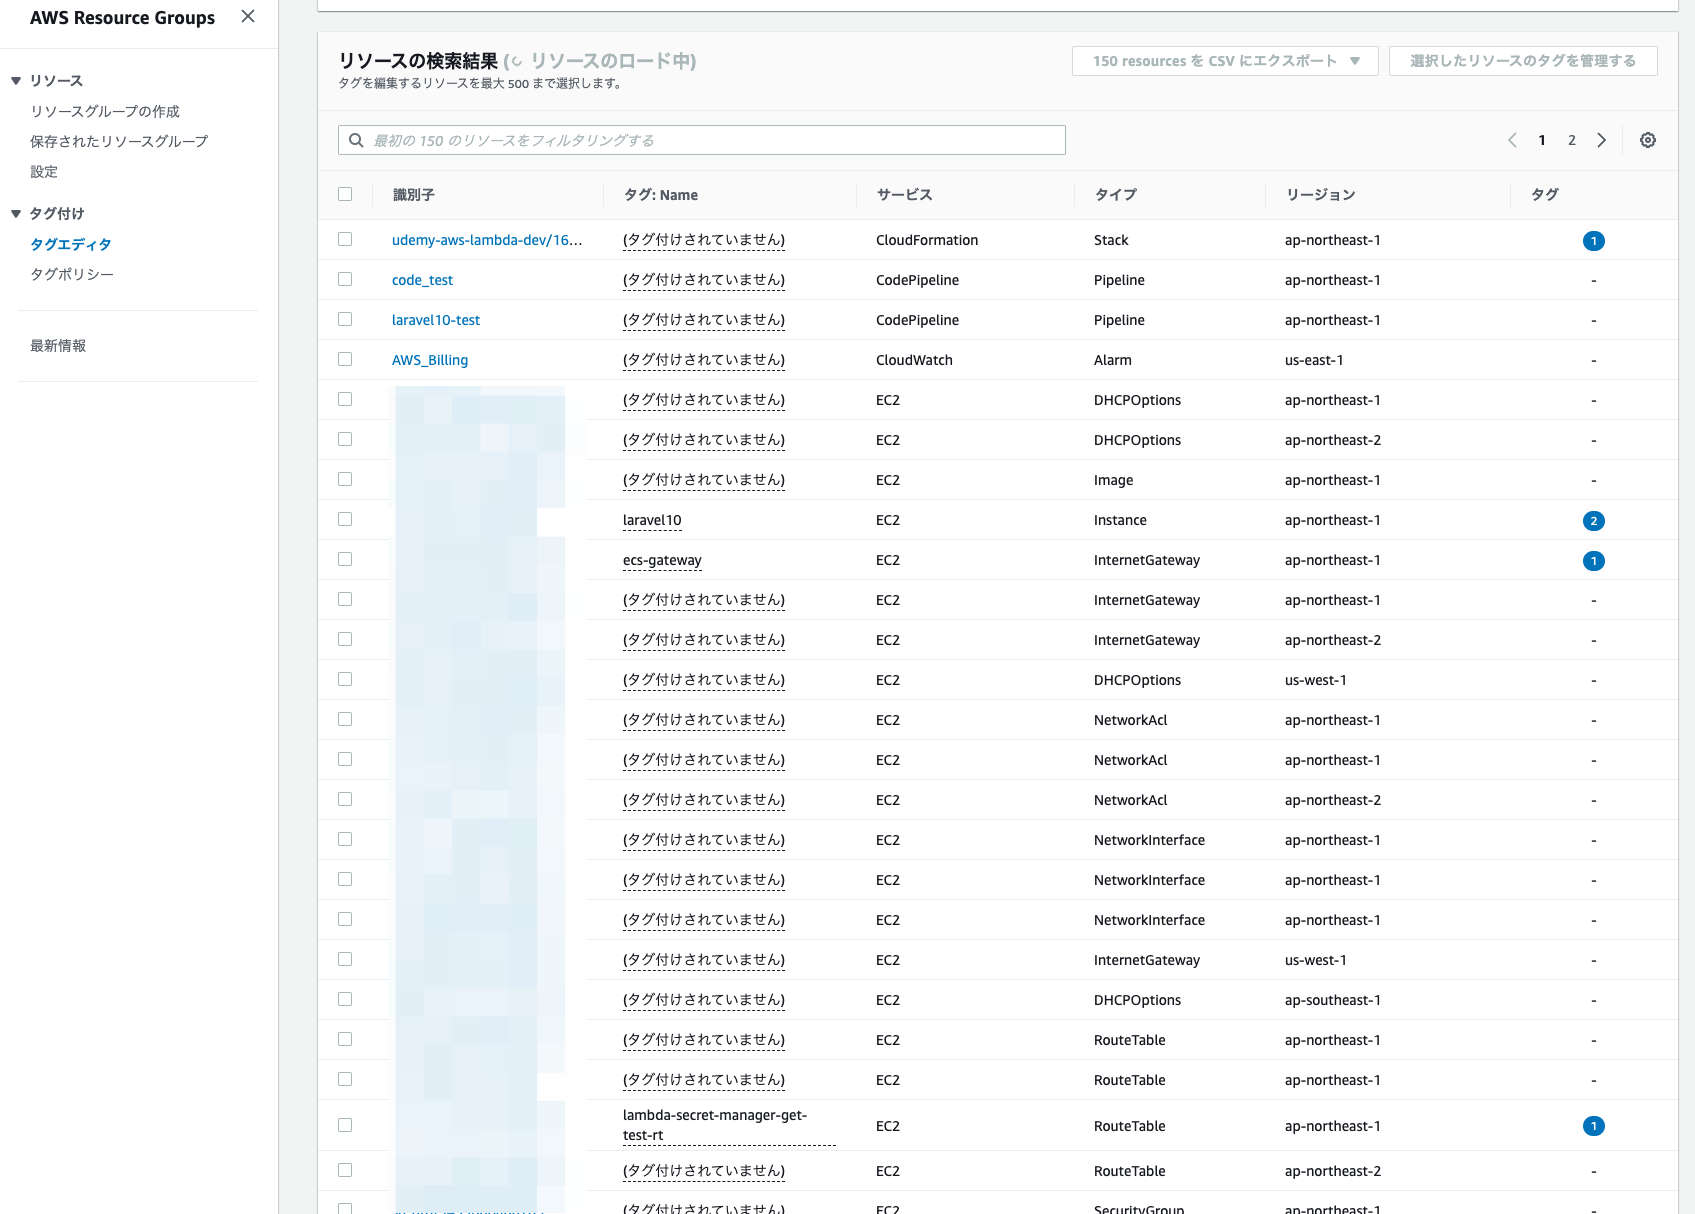Click the 選択したリソースのタグを管理する button
This screenshot has width=1695, height=1214.
click(1522, 60)
